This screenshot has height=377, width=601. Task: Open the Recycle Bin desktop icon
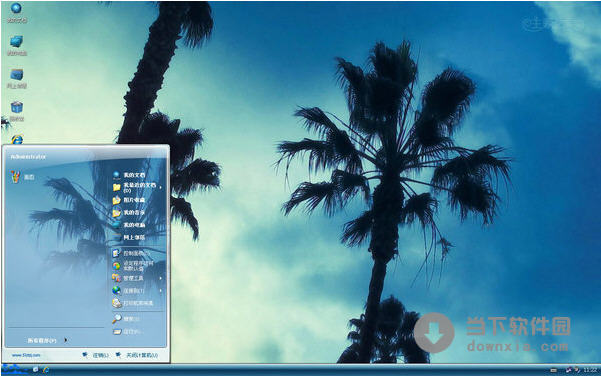tap(16, 111)
